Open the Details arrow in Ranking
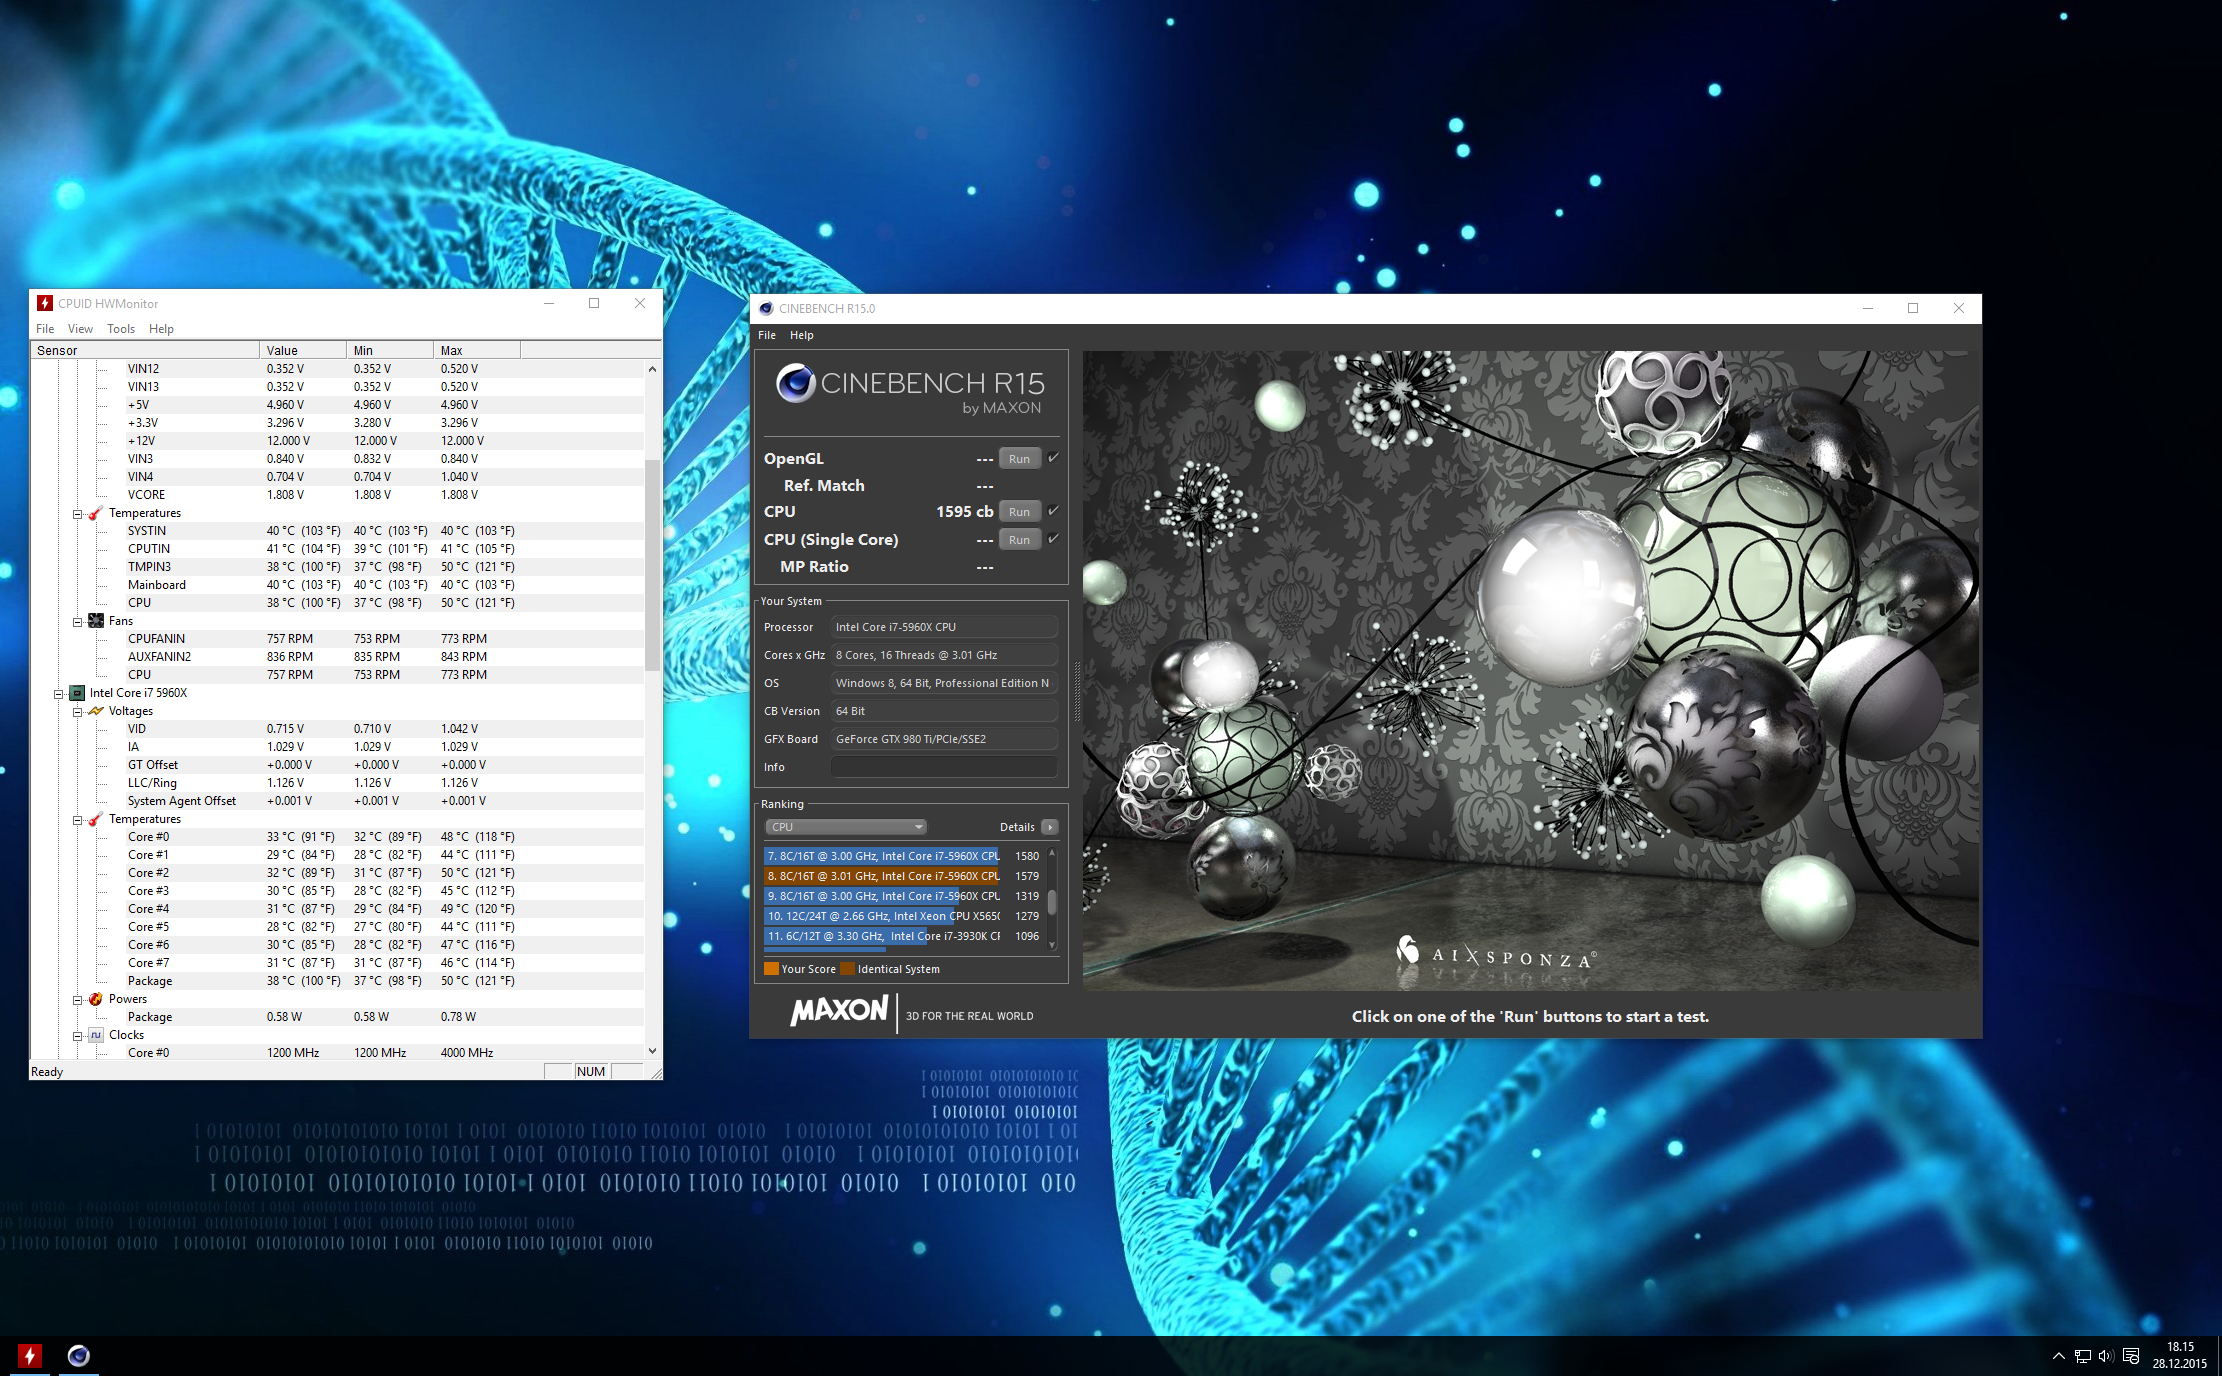The height and width of the screenshot is (1376, 2222). pyautogui.click(x=1049, y=827)
